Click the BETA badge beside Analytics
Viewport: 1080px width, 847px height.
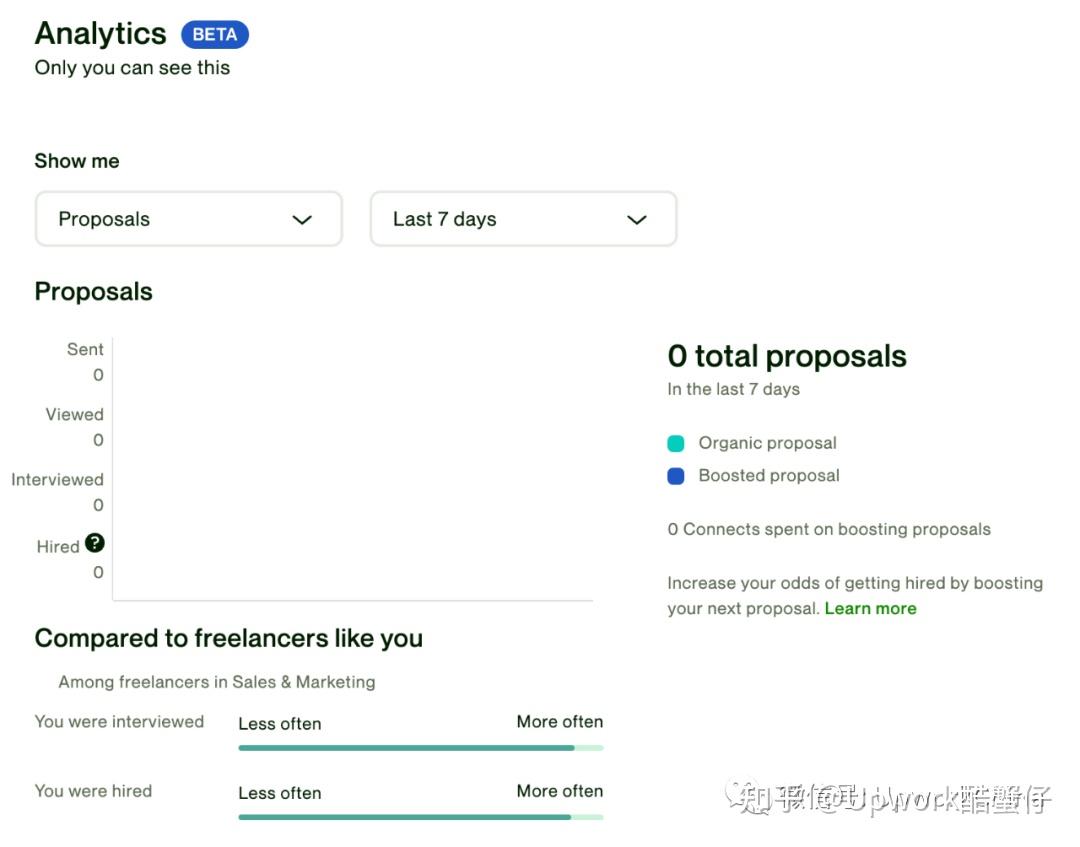click(x=214, y=34)
